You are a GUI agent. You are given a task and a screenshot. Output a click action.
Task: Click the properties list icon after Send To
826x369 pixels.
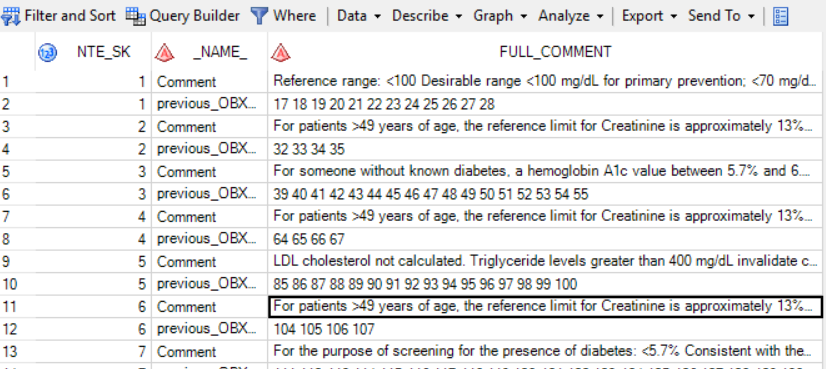pos(781,16)
